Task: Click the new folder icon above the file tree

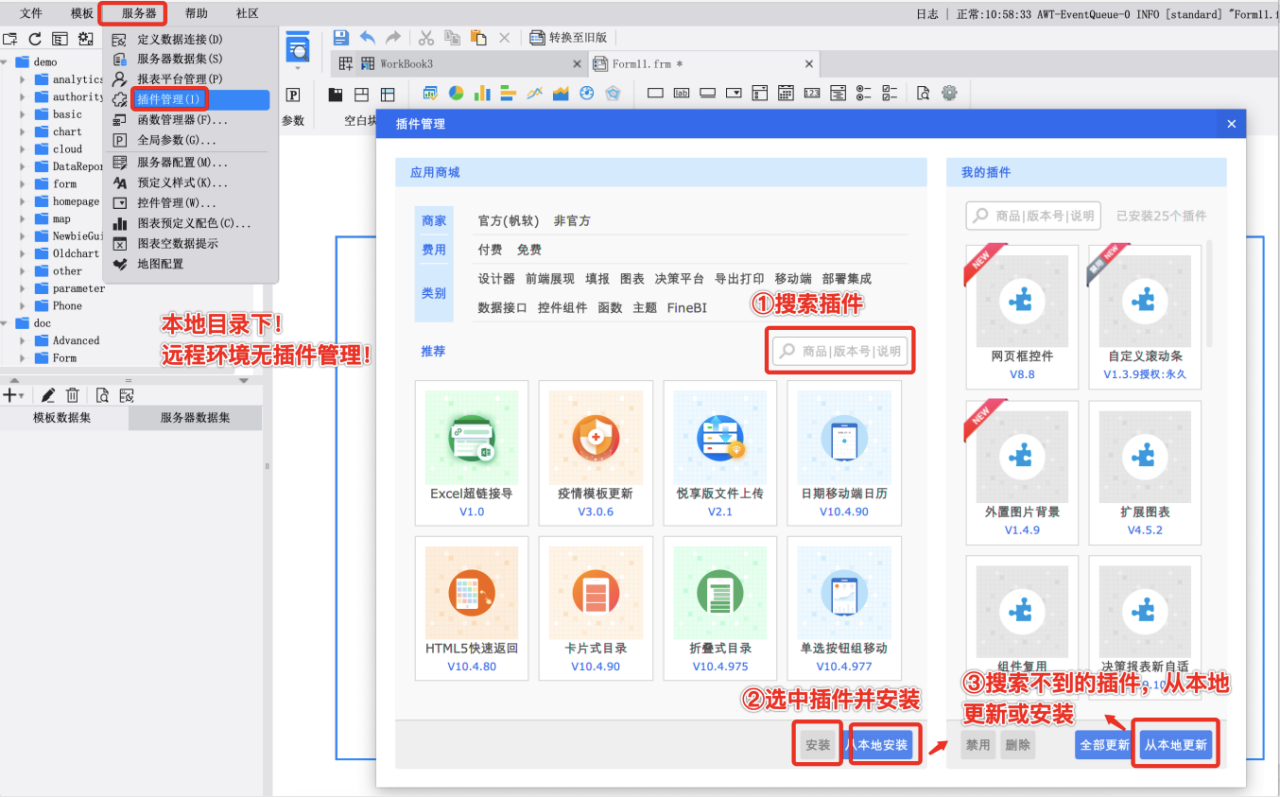Action: point(10,39)
